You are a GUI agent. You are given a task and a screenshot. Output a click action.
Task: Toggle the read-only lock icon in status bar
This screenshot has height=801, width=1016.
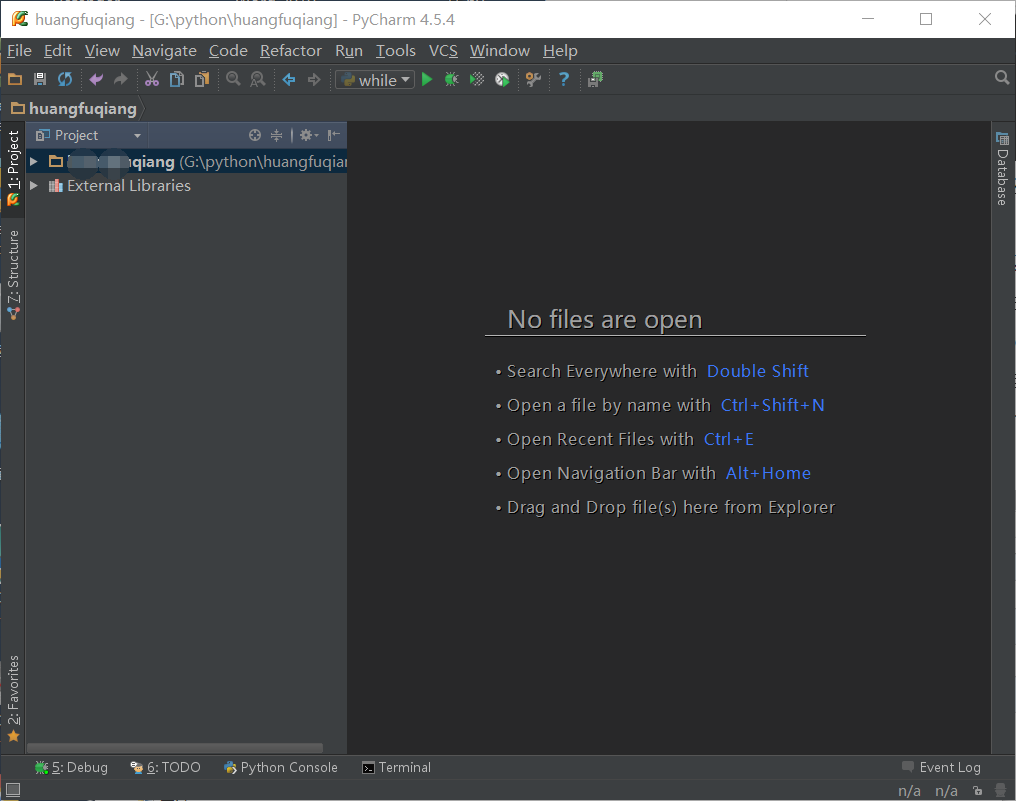[977, 791]
